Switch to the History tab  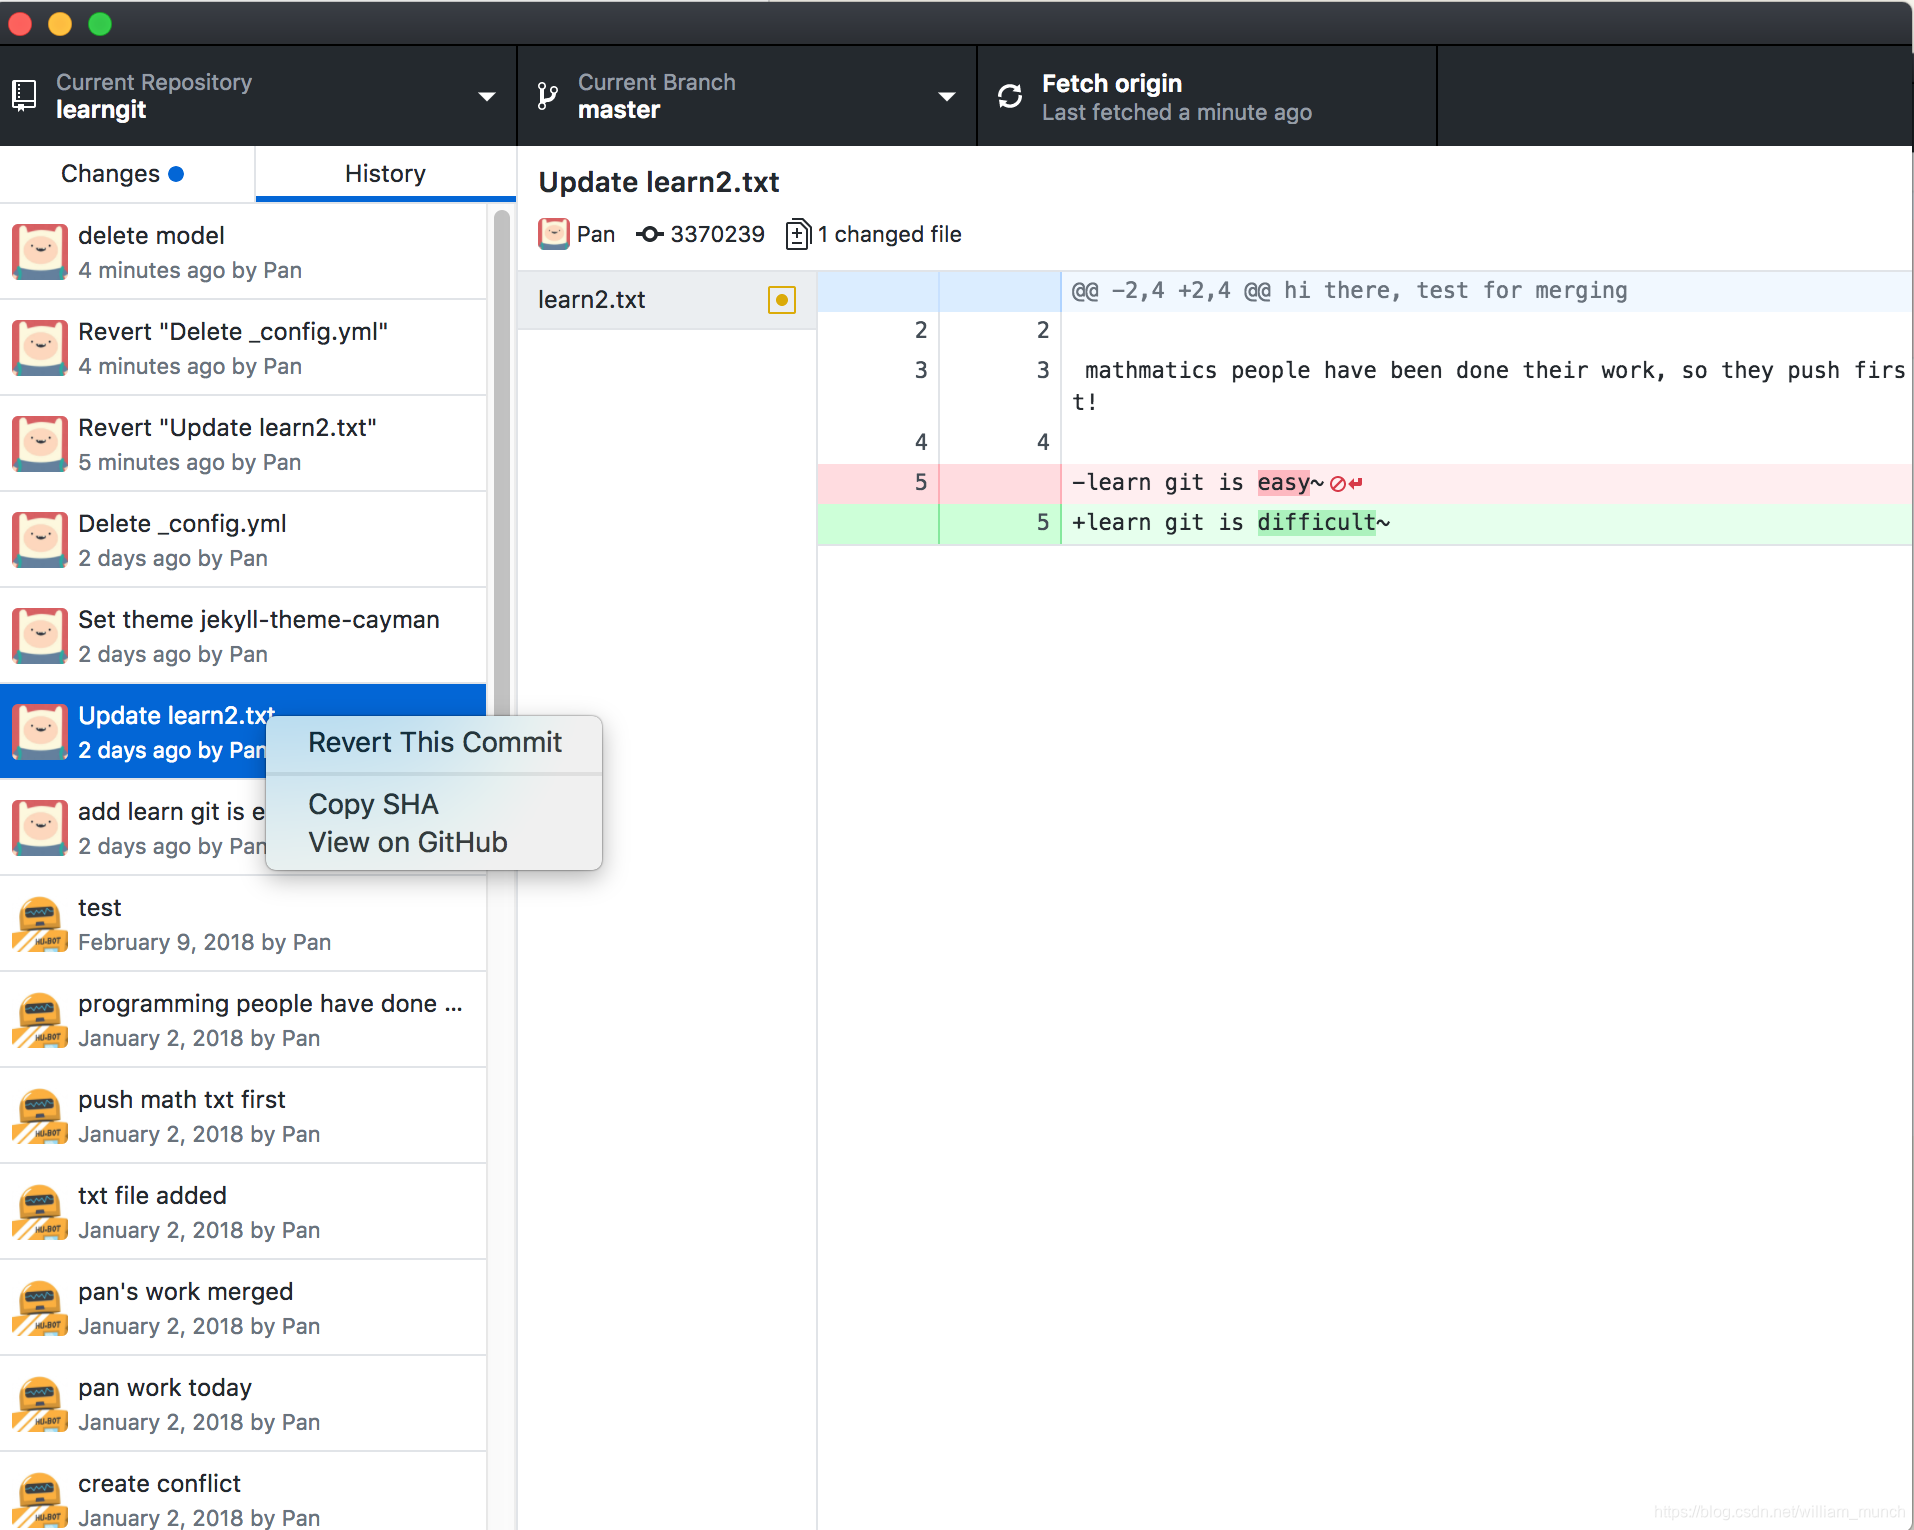pyautogui.click(x=386, y=174)
